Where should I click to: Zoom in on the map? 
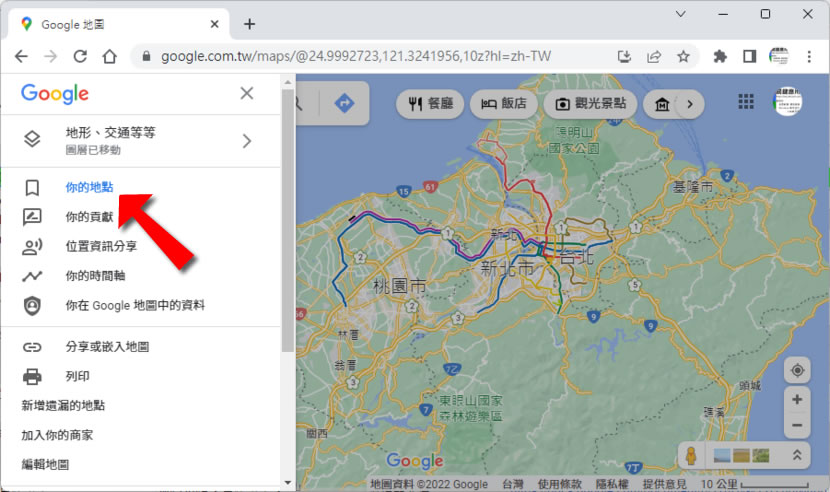click(x=797, y=400)
